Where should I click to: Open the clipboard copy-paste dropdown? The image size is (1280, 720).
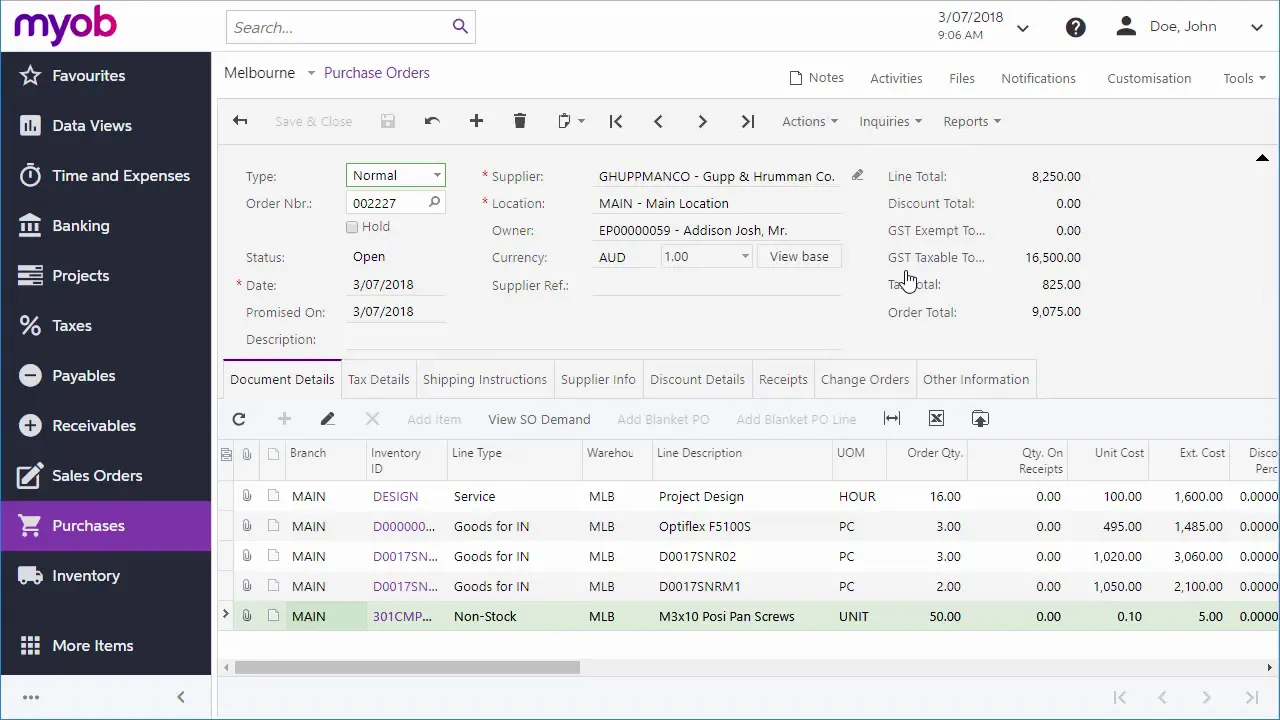click(571, 121)
